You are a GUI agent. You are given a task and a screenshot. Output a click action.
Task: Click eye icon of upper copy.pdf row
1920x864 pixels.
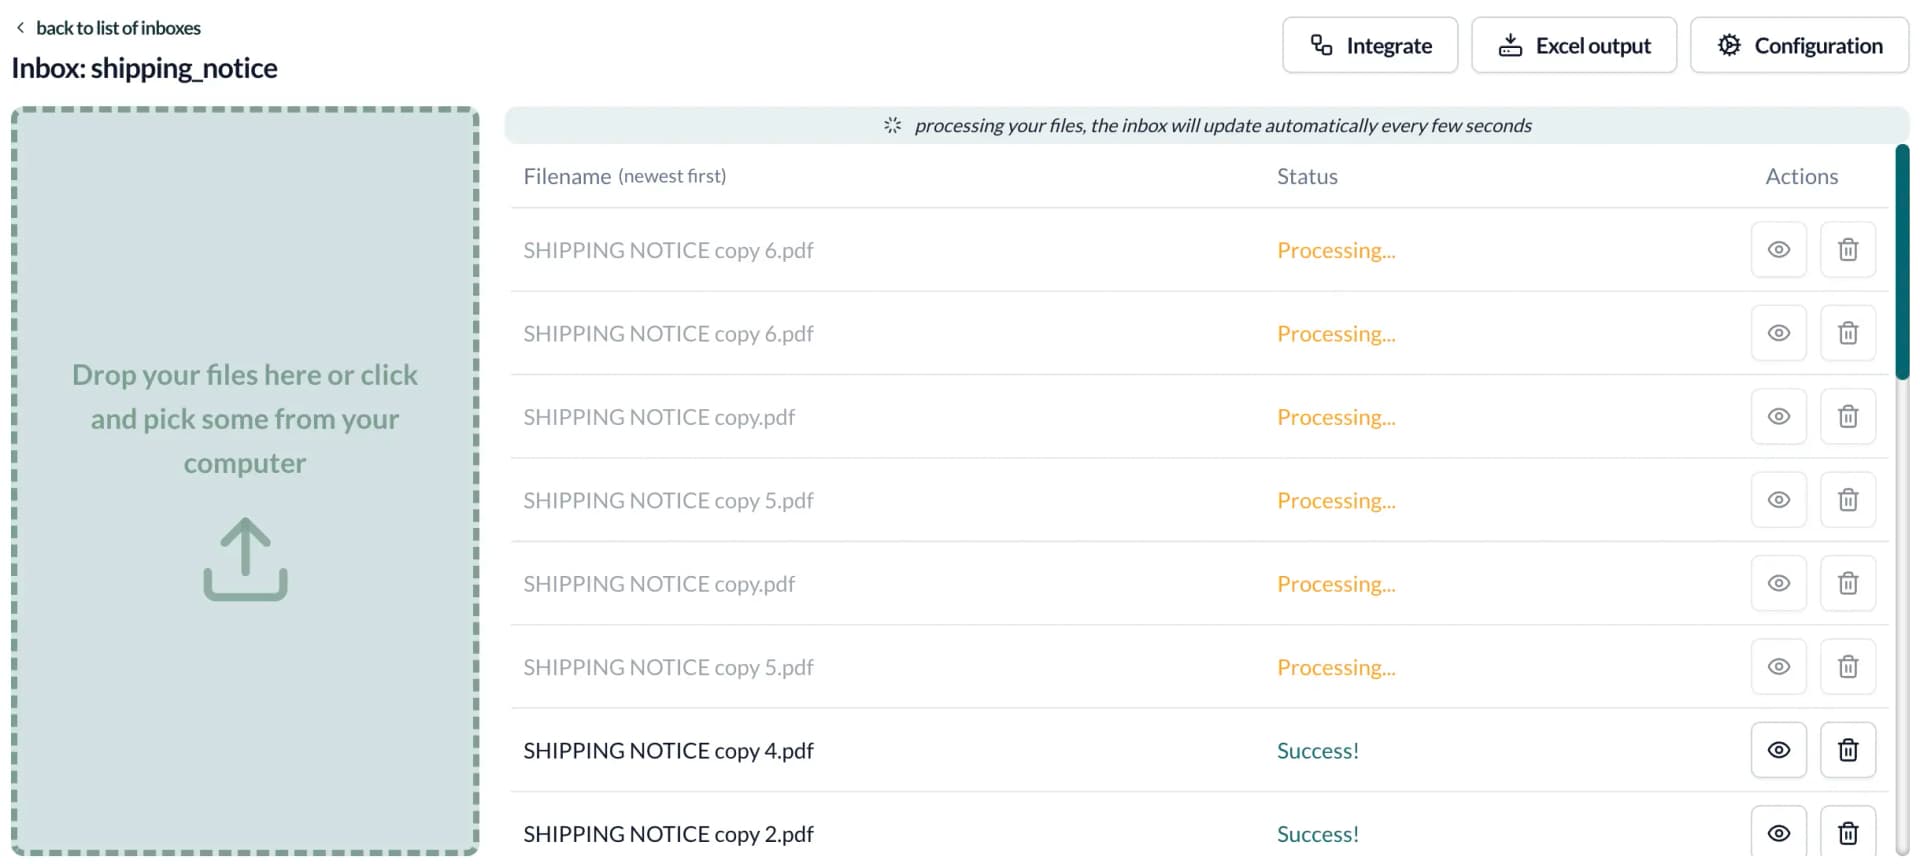click(x=1778, y=416)
